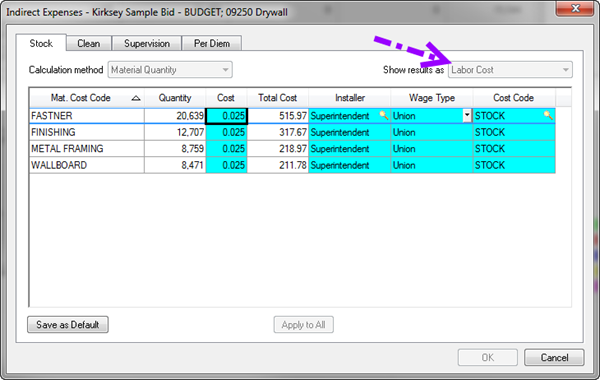Screen dimensions: 600x380
Task: Select STOCK cost code in FINISHING row
Action: [x=514, y=132]
